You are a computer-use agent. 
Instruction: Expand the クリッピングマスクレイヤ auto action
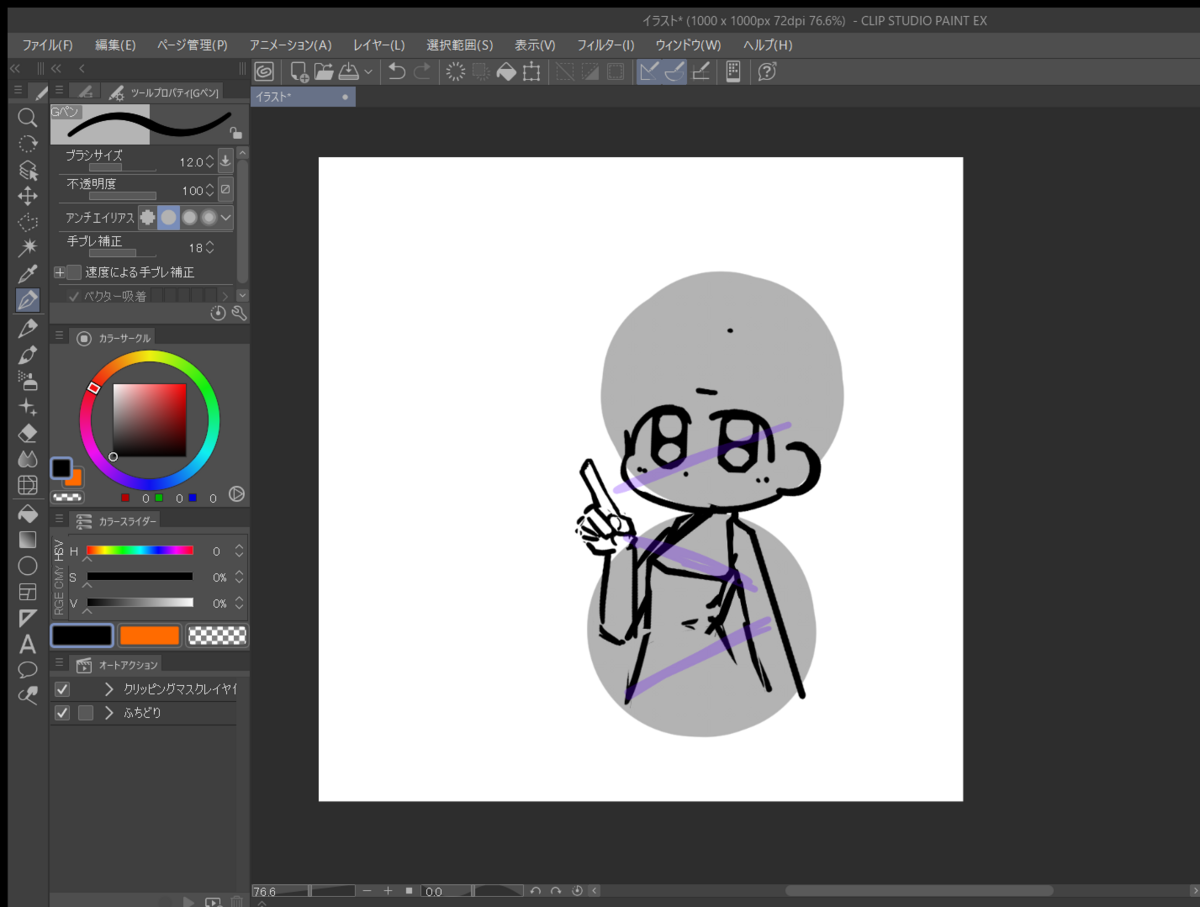coord(109,689)
